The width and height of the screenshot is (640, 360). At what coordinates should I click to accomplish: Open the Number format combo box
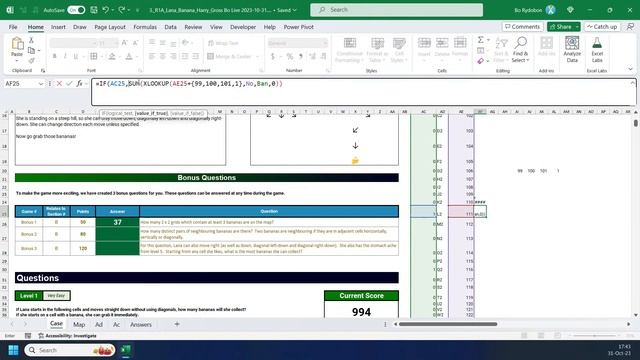298,43
